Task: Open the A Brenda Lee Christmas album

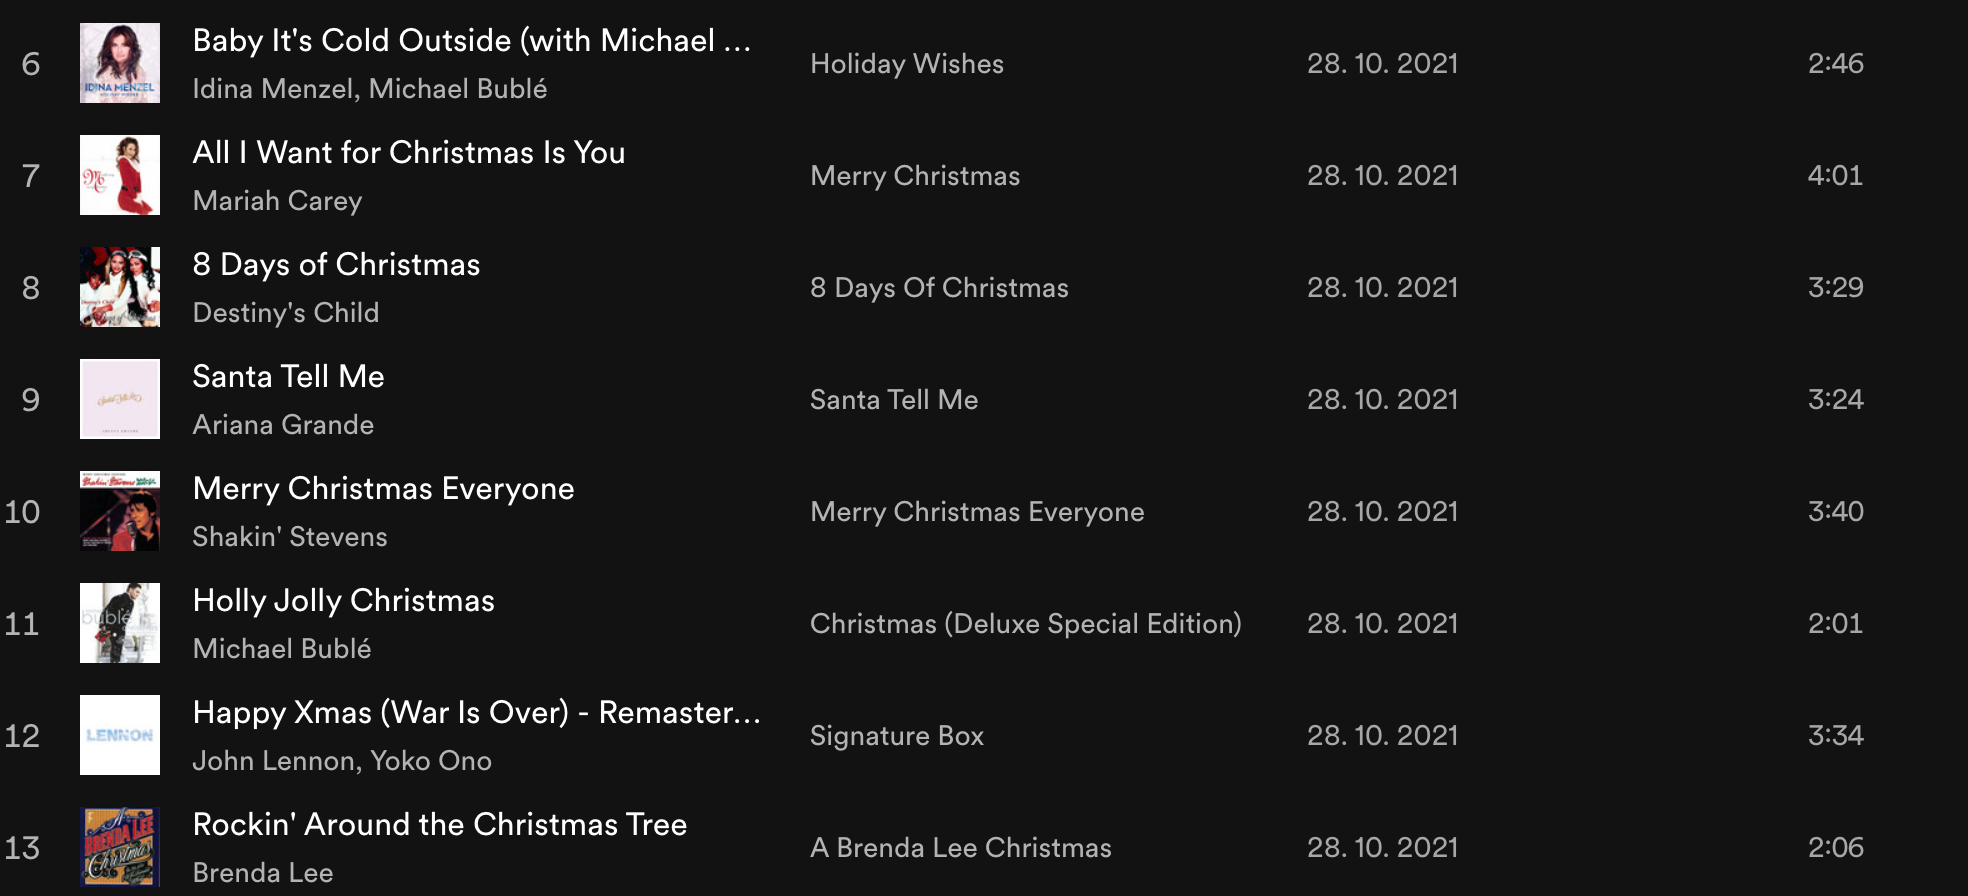Action: tap(960, 848)
